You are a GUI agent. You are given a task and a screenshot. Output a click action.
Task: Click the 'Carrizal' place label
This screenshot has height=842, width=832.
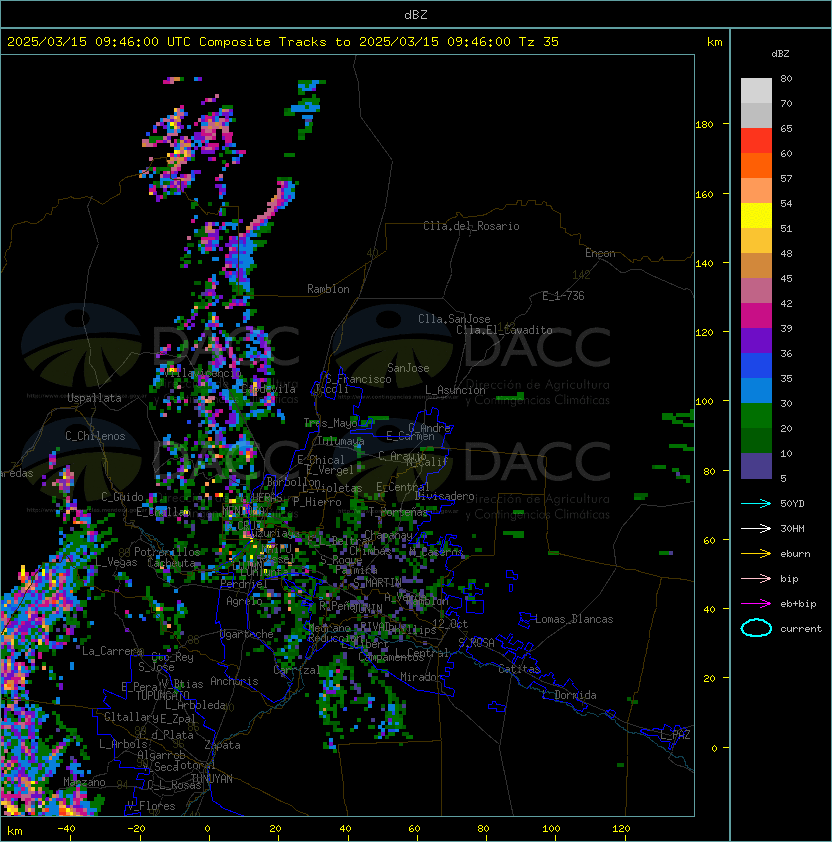click(x=296, y=670)
